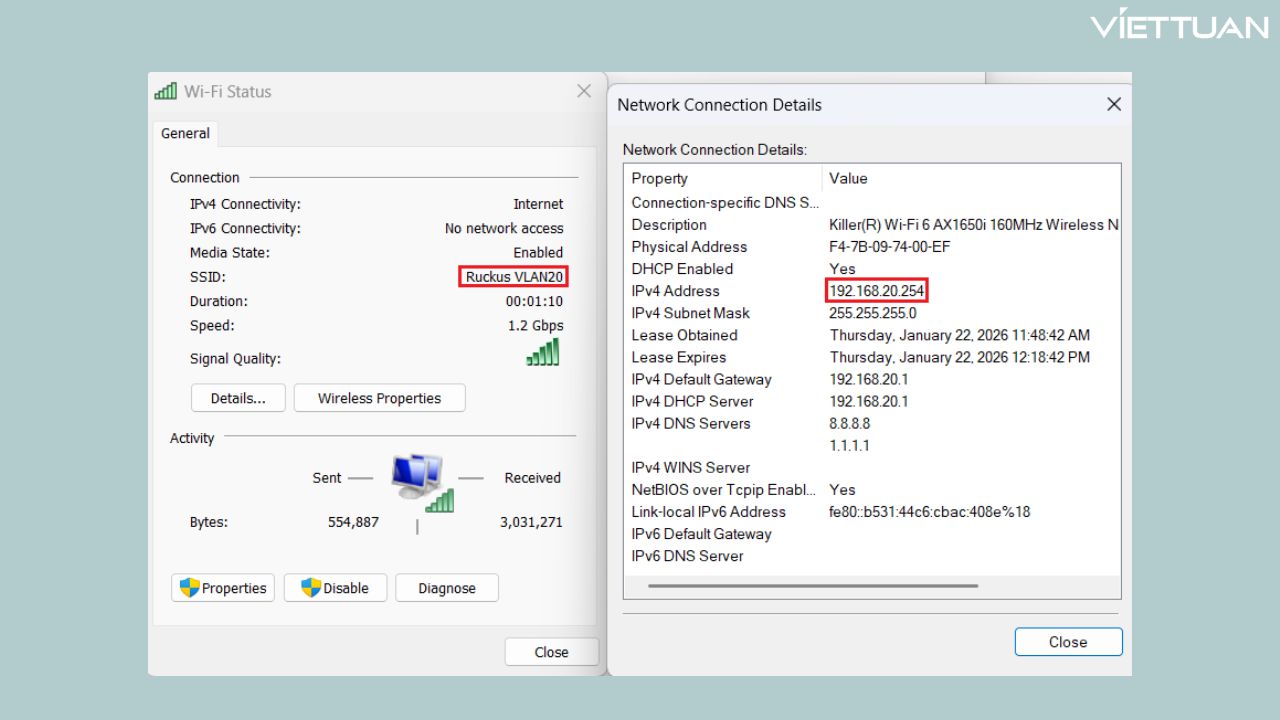Click Close in the Wi-Fi Status window
This screenshot has height=720, width=1280.
551,651
